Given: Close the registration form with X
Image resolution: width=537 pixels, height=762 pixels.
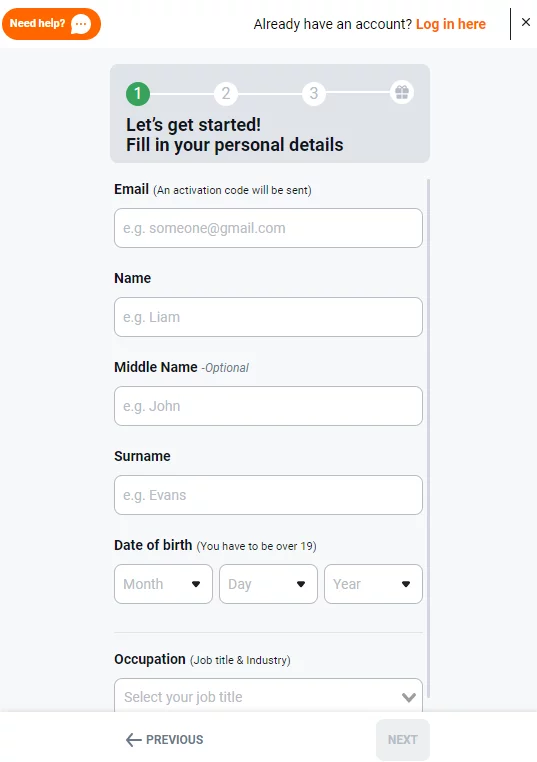Looking at the screenshot, I should (526, 22).
